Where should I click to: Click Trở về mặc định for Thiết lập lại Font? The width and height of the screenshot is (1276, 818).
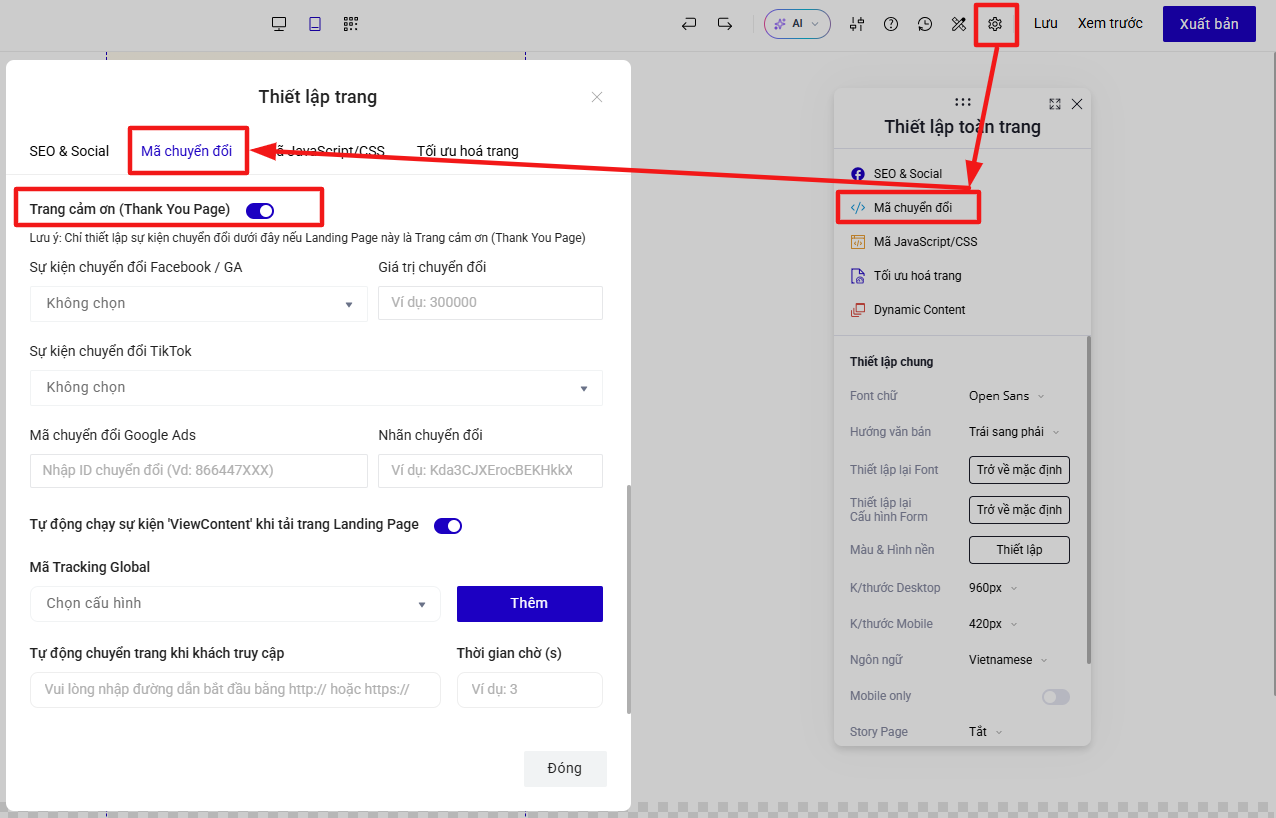(1019, 470)
